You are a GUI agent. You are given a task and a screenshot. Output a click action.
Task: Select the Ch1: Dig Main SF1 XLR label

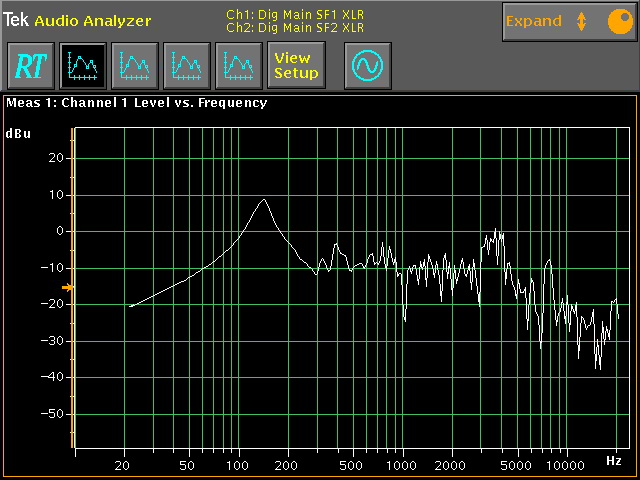[x=294, y=15]
